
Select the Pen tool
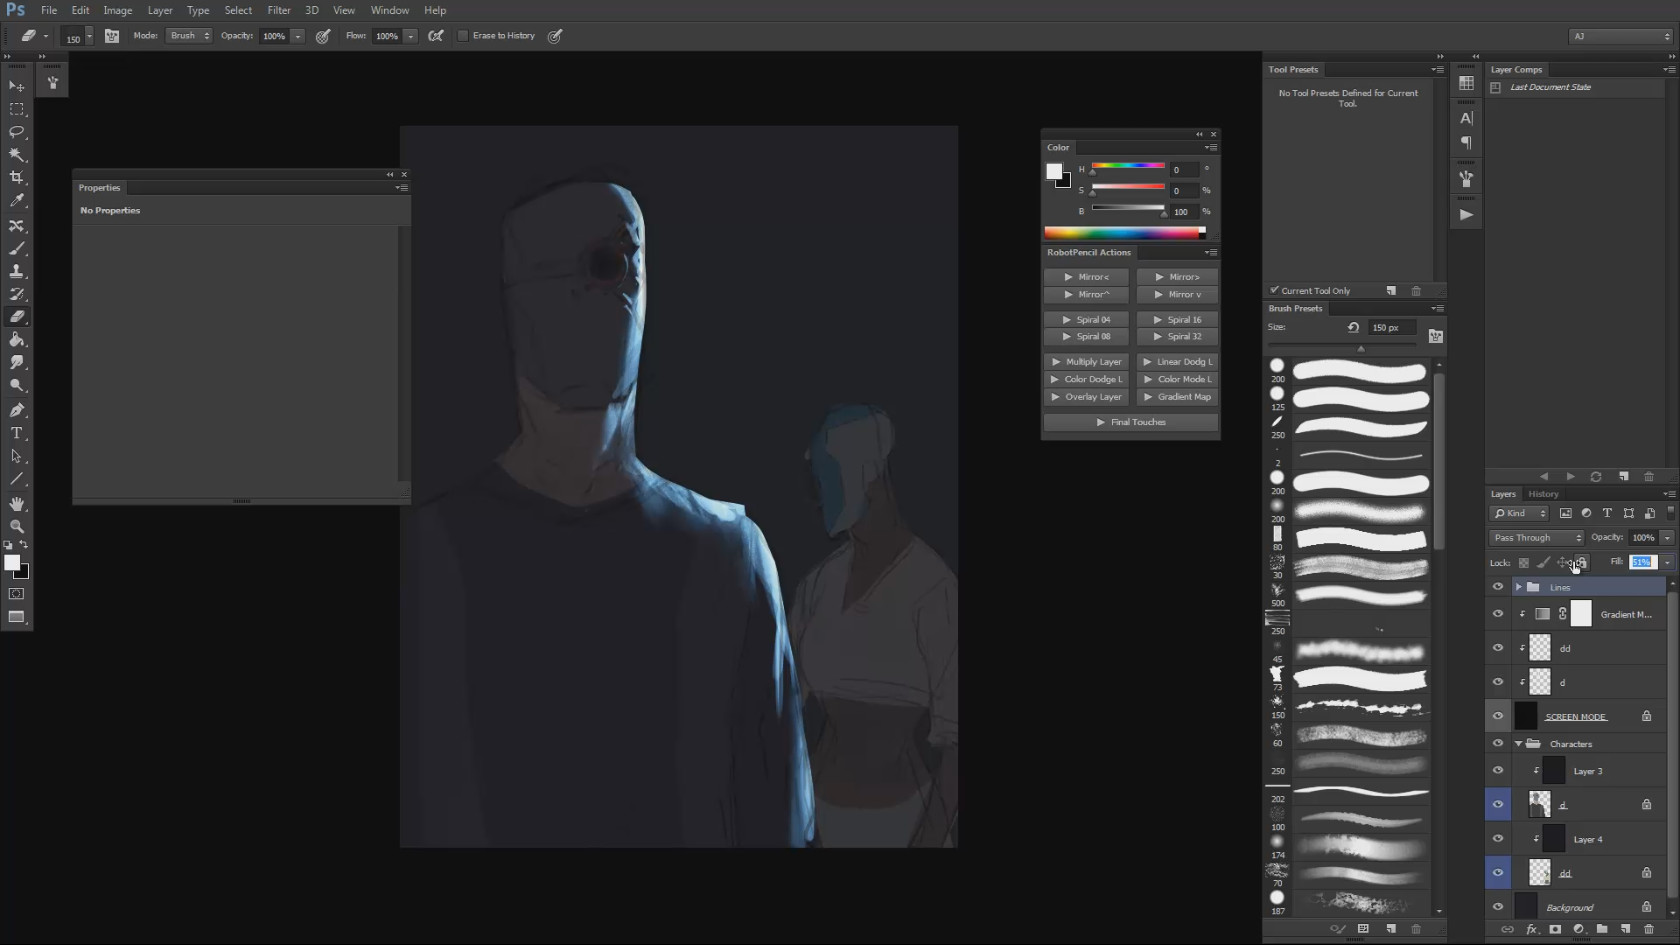coord(17,410)
